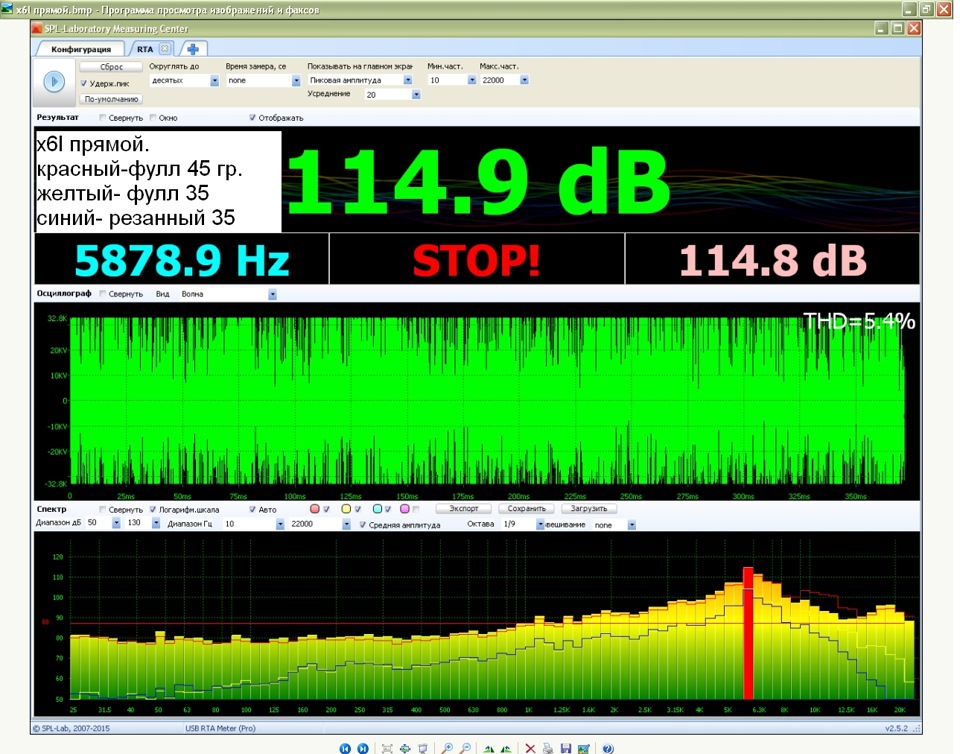Rotate image clockwise in the viewer
The height and width of the screenshot is (754, 960).
(489, 748)
